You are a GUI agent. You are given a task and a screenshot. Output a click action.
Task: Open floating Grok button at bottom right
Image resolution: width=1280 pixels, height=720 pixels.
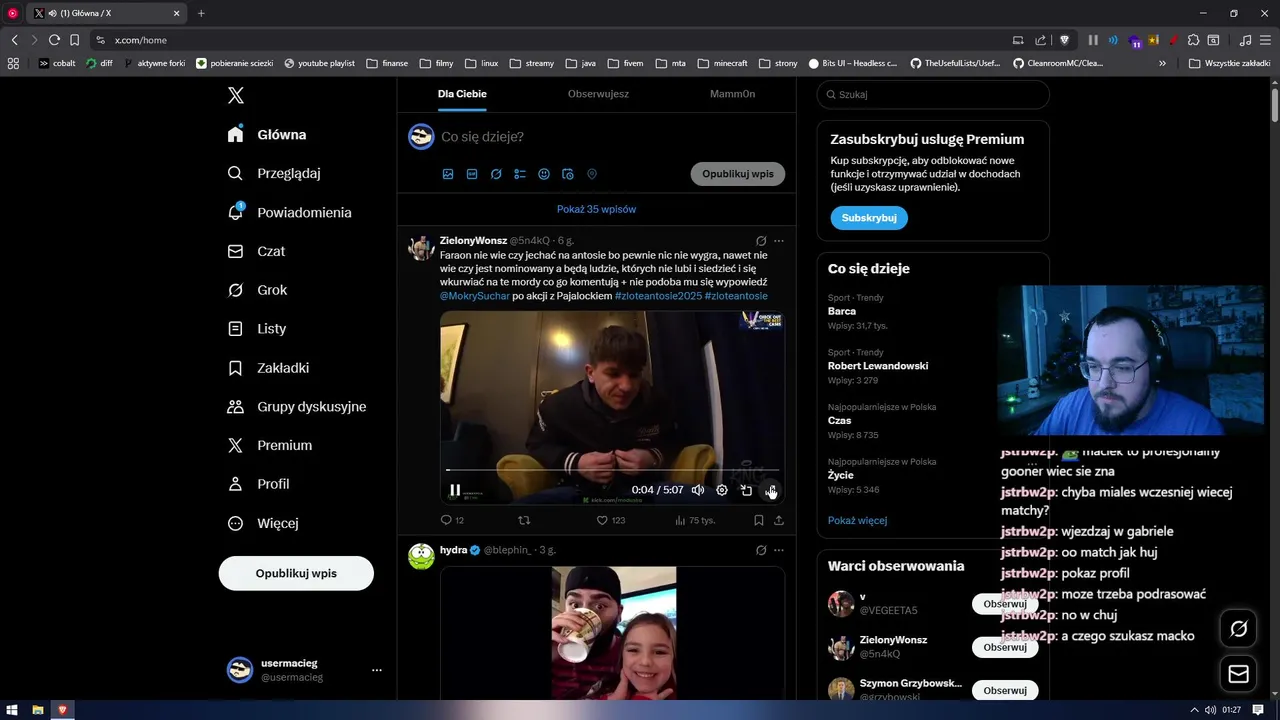click(x=1239, y=629)
